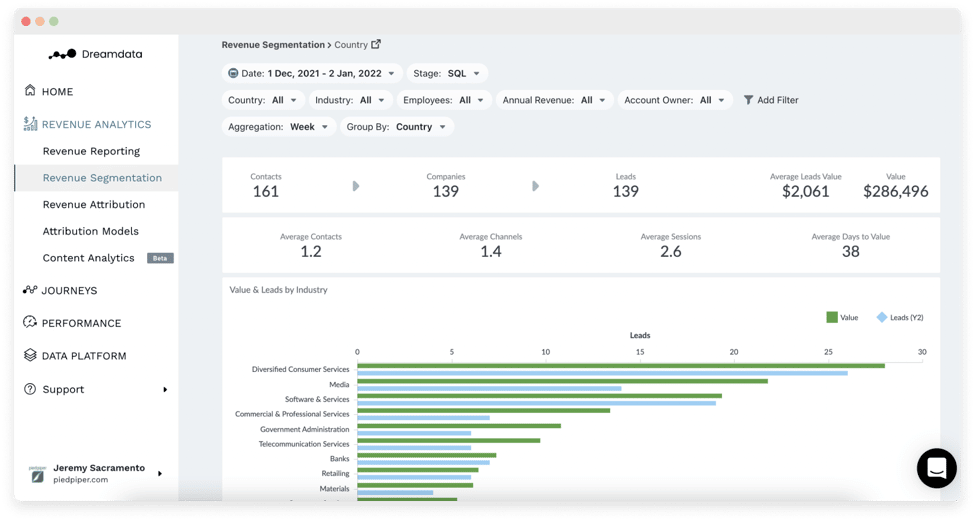Open the Employees filter dropdown

point(444,100)
